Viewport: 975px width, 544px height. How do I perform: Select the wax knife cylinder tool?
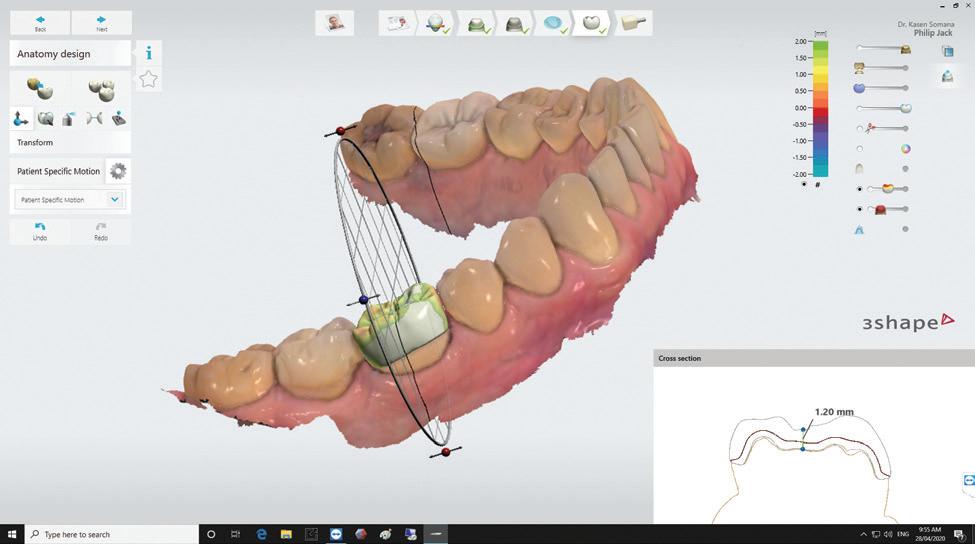(70, 118)
